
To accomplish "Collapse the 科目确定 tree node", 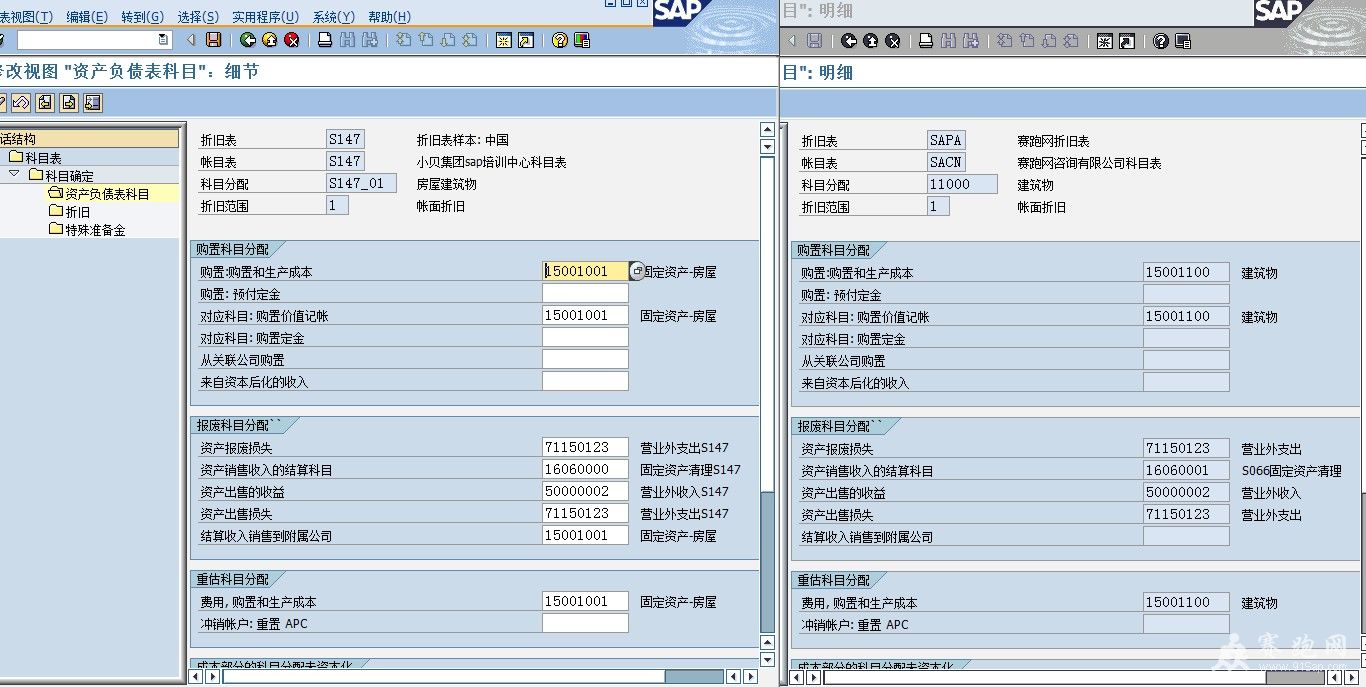I will (x=14, y=174).
